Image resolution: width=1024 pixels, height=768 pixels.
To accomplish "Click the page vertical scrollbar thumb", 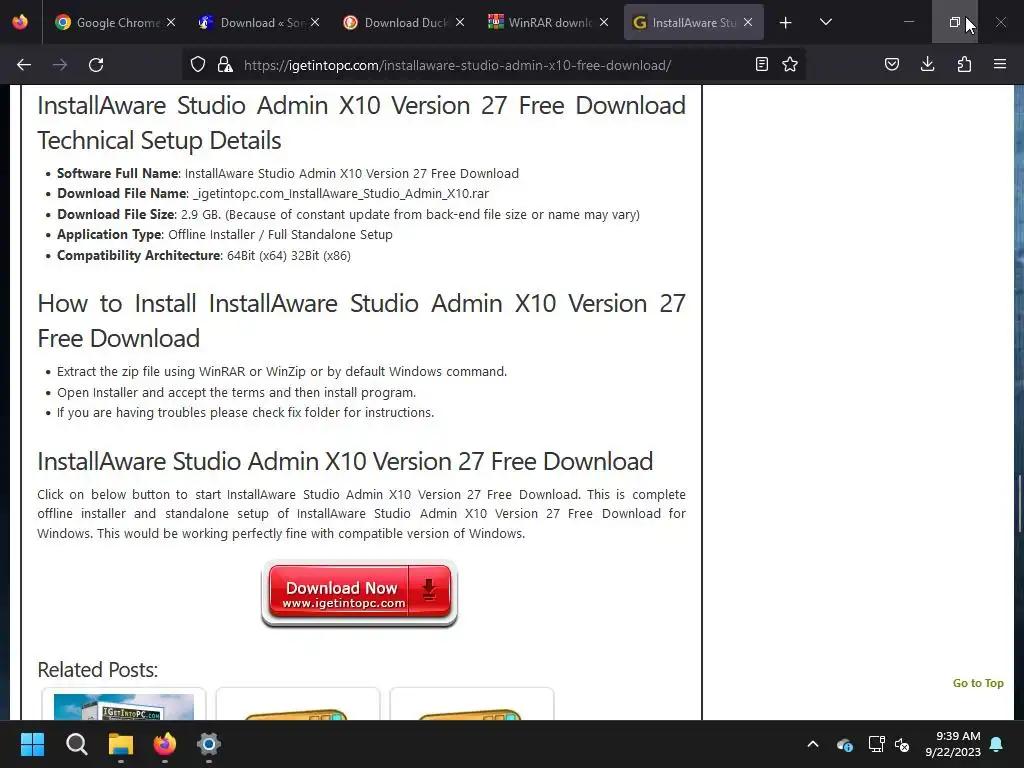I will point(1019,504).
